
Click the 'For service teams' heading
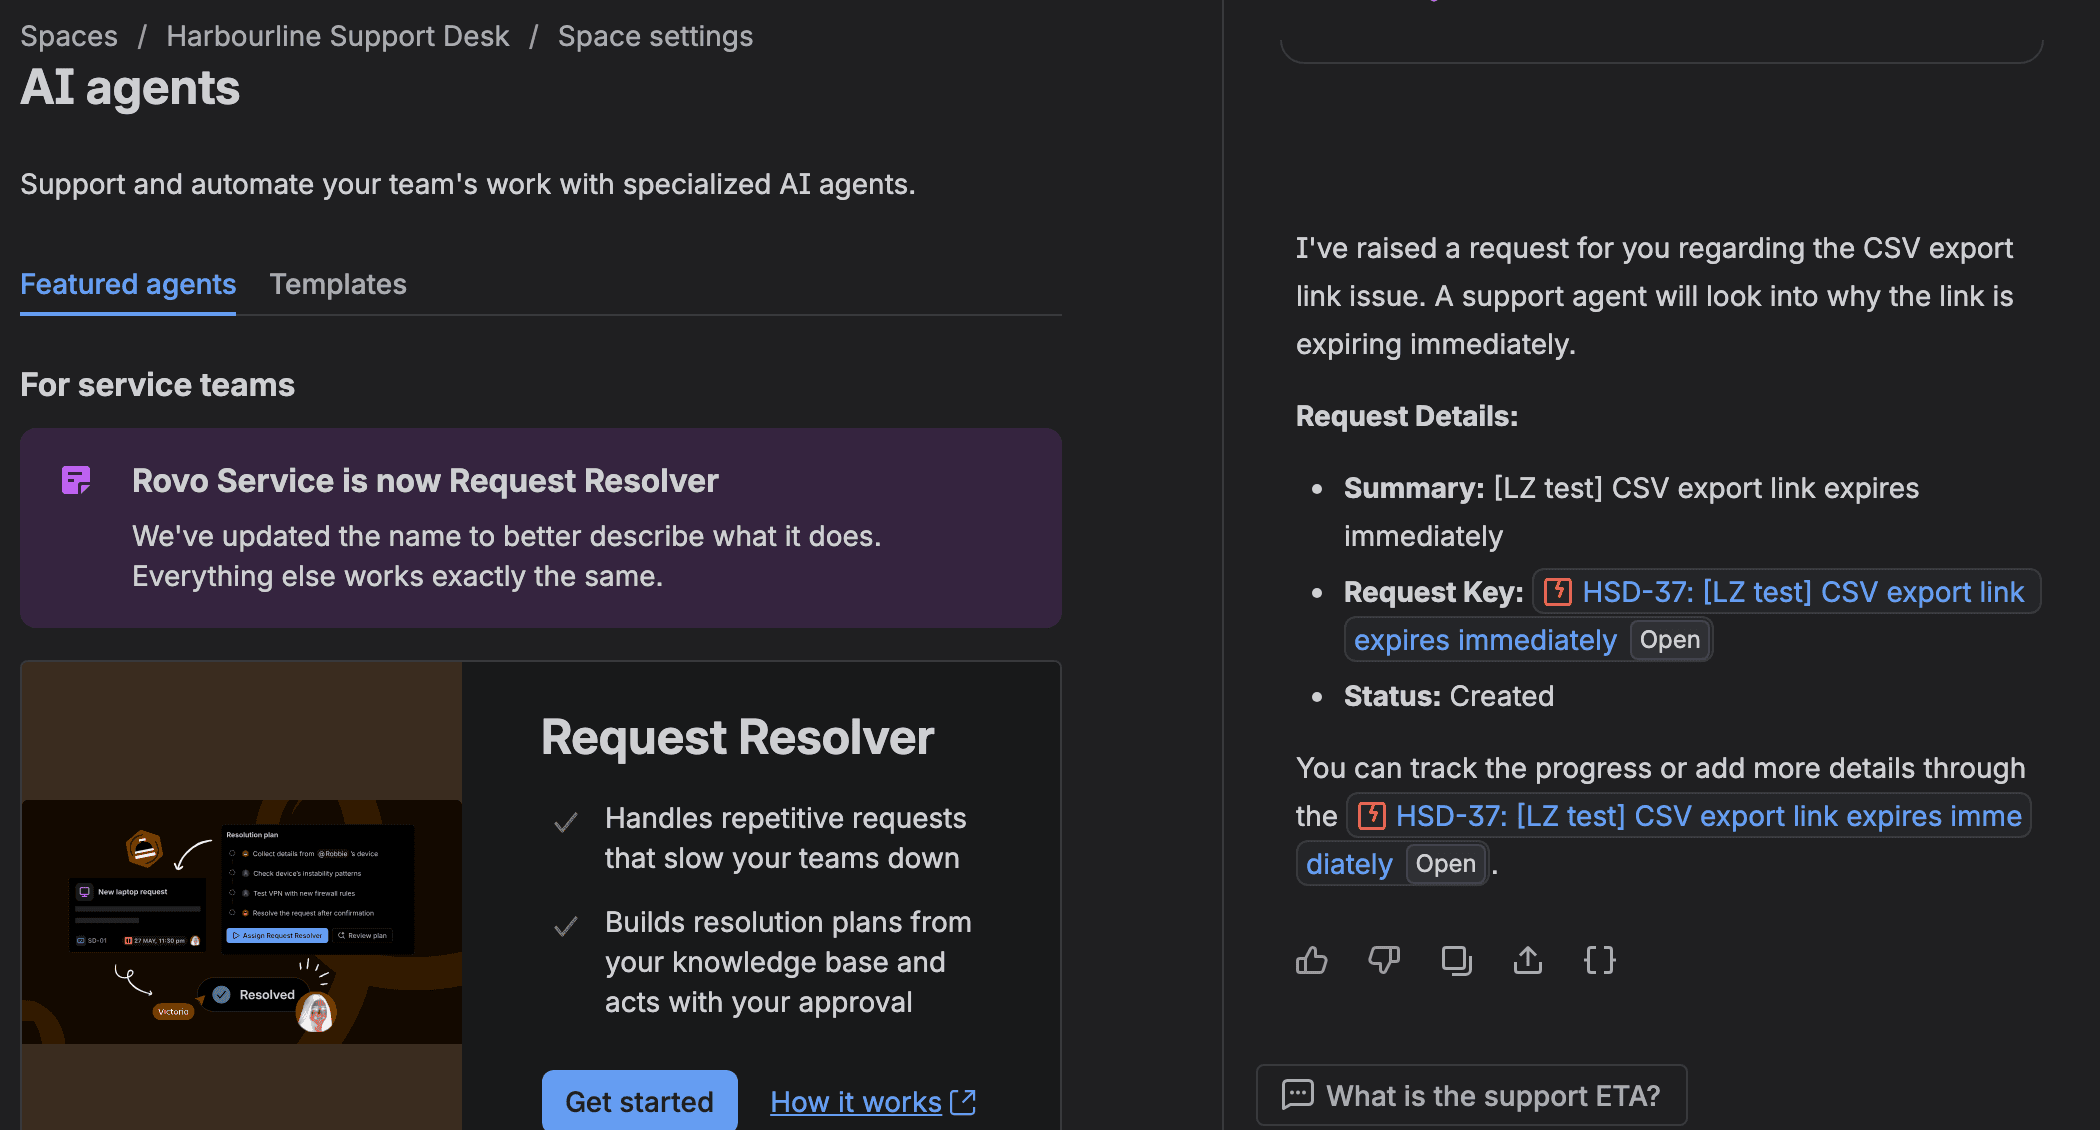[x=157, y=385]
